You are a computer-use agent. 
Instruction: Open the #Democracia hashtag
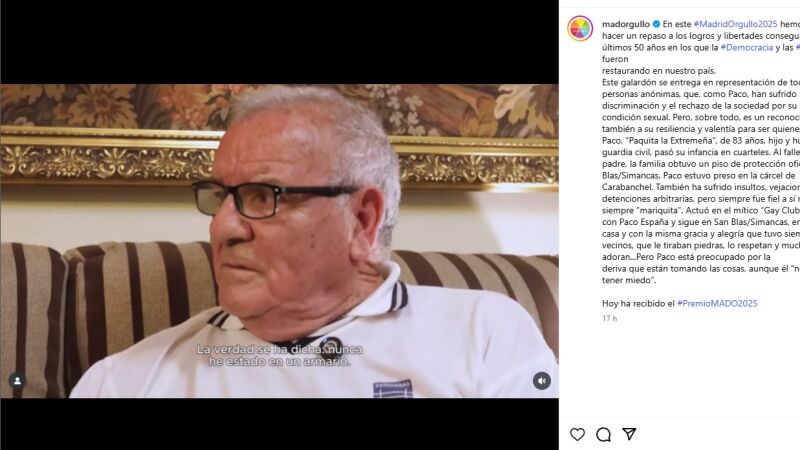[x=746, y=47]
